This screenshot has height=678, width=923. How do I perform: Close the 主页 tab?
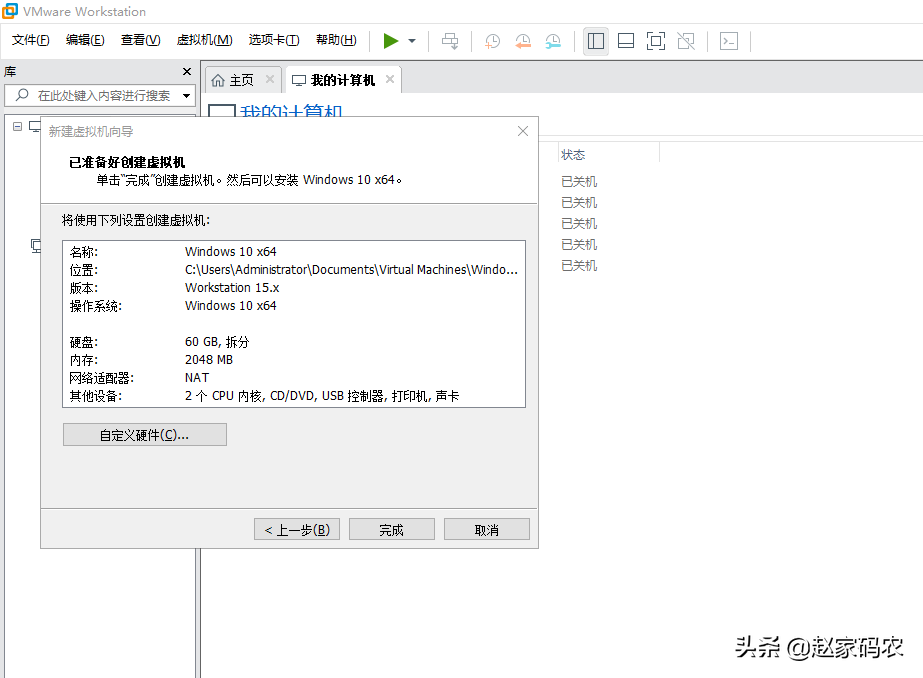coord(270,79)
